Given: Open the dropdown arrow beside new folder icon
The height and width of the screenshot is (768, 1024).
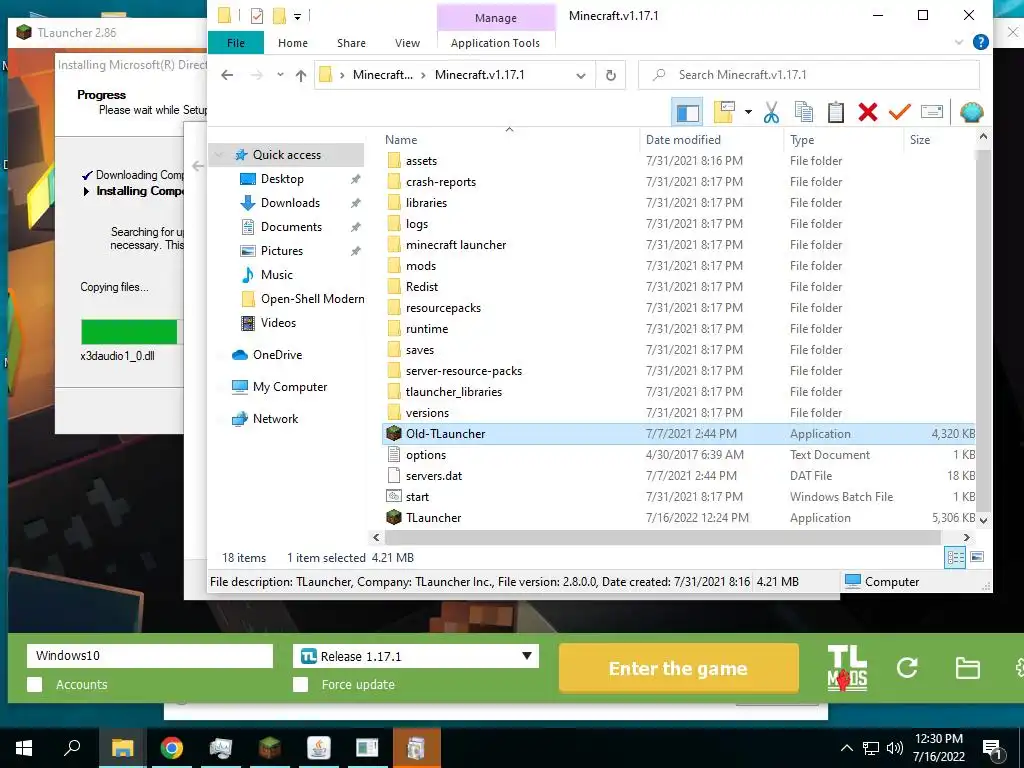Looking at the screenshot, I should [x=748, y=112].
